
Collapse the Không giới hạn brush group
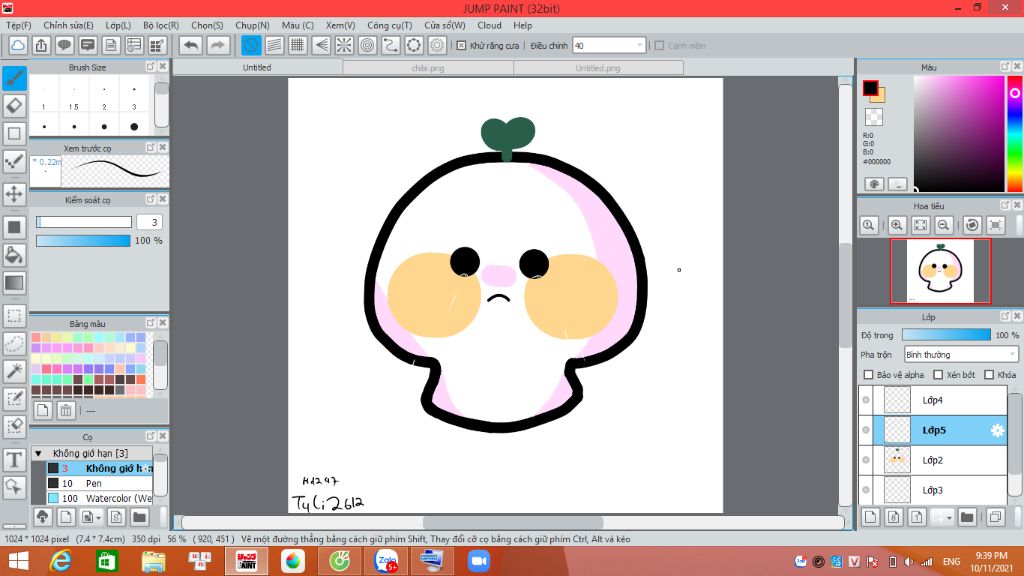38,453
